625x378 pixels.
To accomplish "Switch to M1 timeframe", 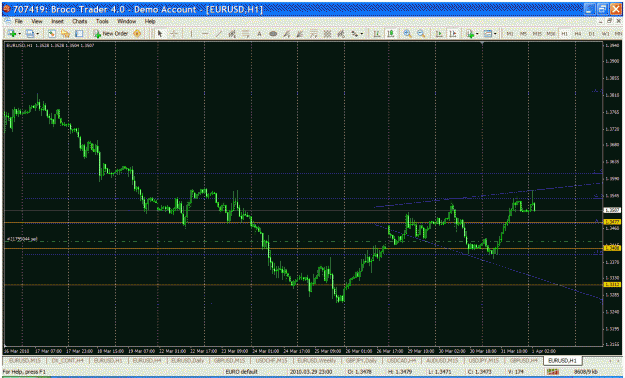I will point(510,34).
